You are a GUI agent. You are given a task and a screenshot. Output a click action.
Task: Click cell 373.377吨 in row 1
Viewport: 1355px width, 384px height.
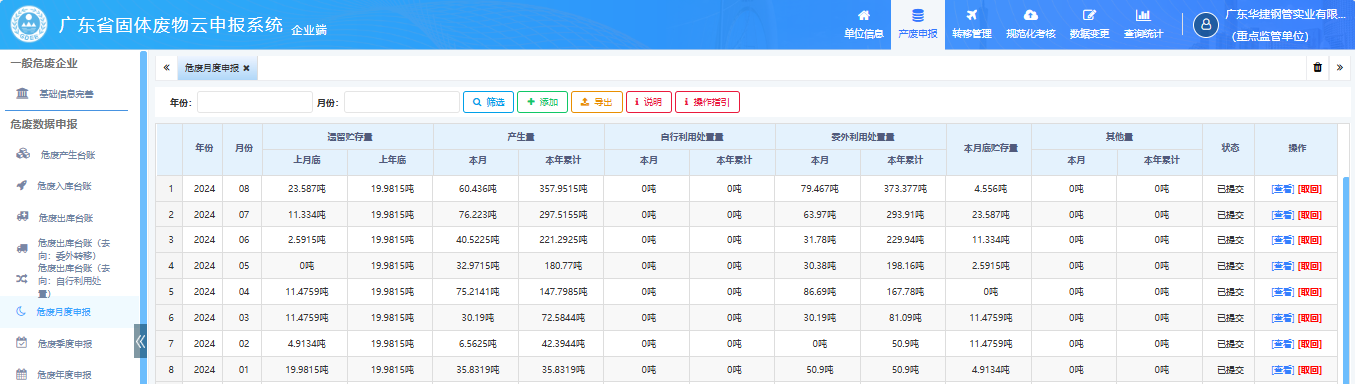[x=903, y=188]
